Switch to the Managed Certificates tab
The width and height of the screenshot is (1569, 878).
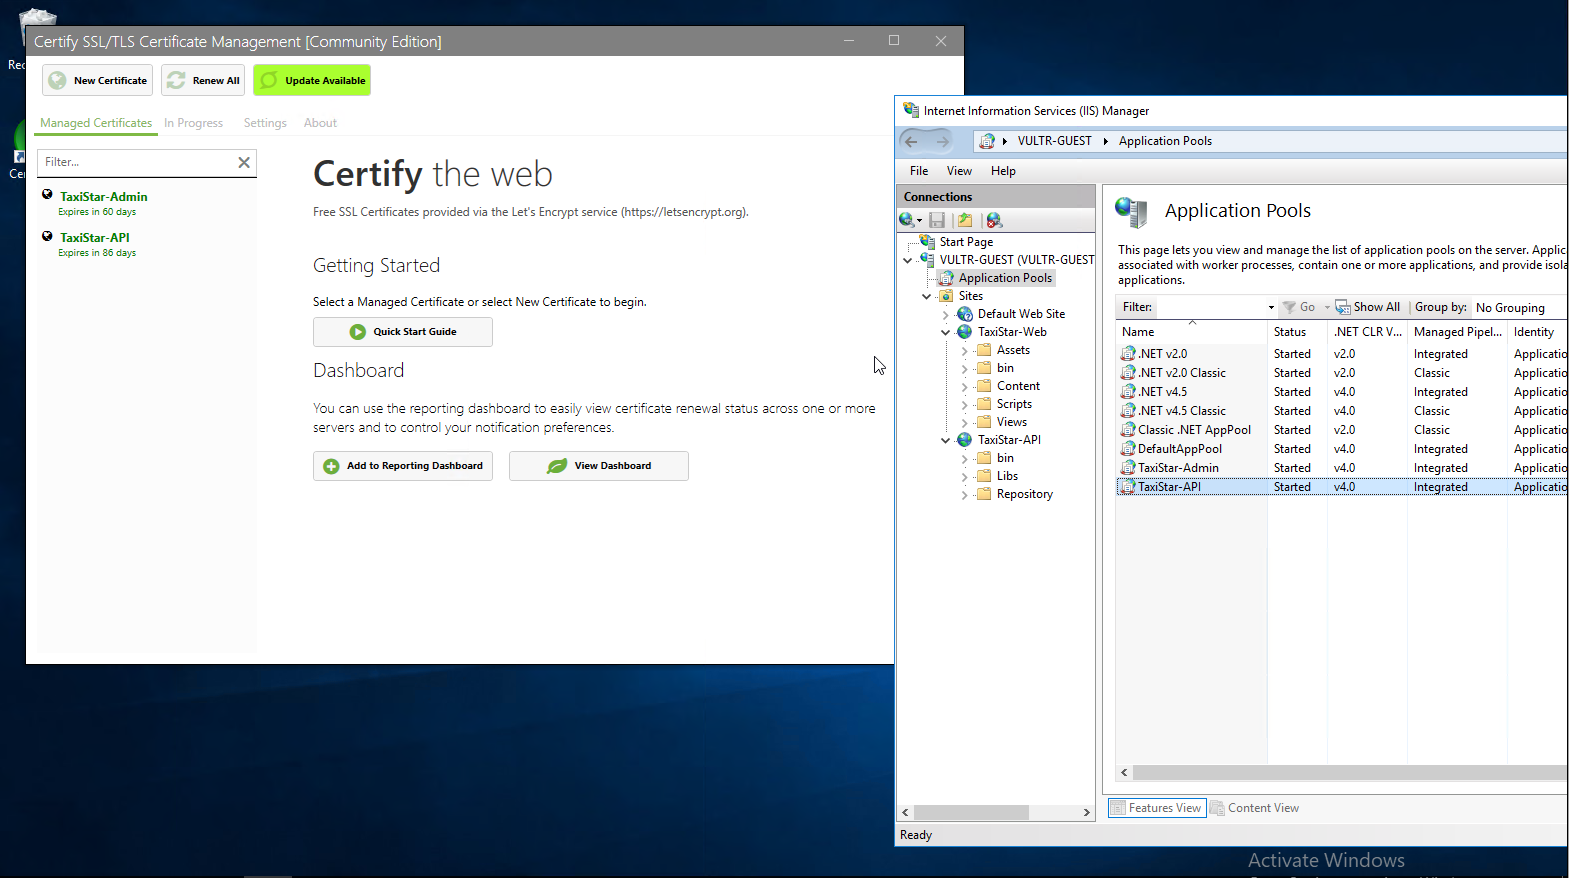(96, 123)
